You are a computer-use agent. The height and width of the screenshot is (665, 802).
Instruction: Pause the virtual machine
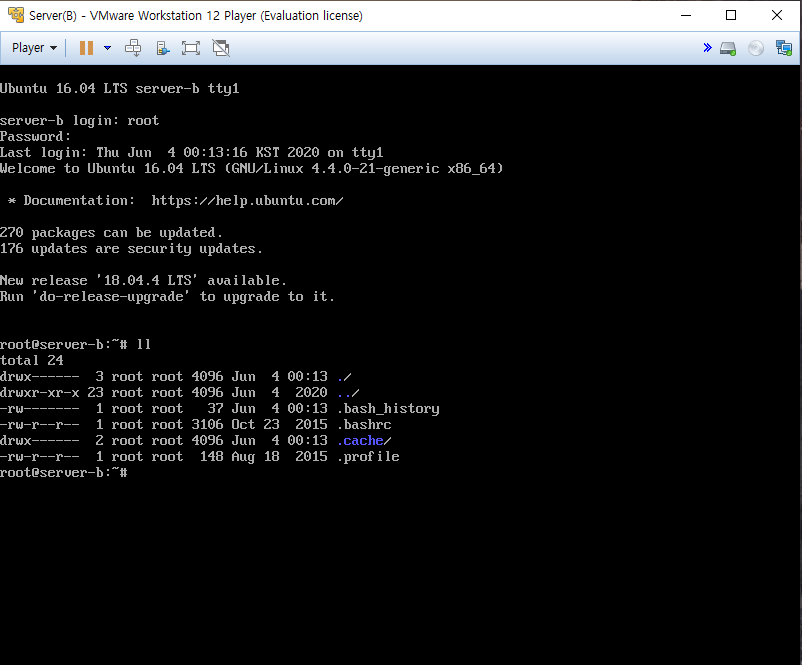click(86, 48)
